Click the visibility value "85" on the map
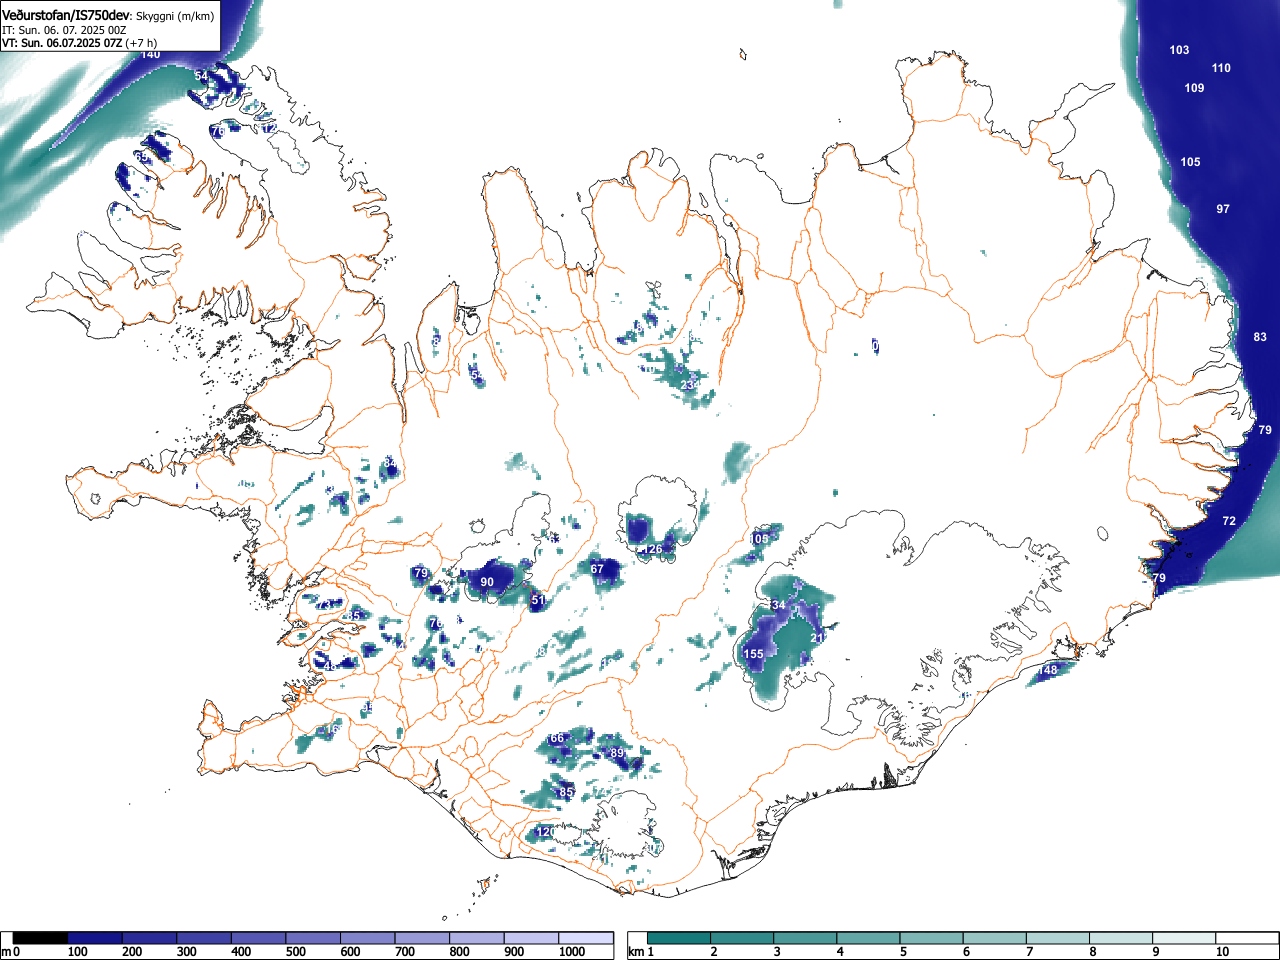Viewport: 1280px width, 960px height. (x=566, y=792)
